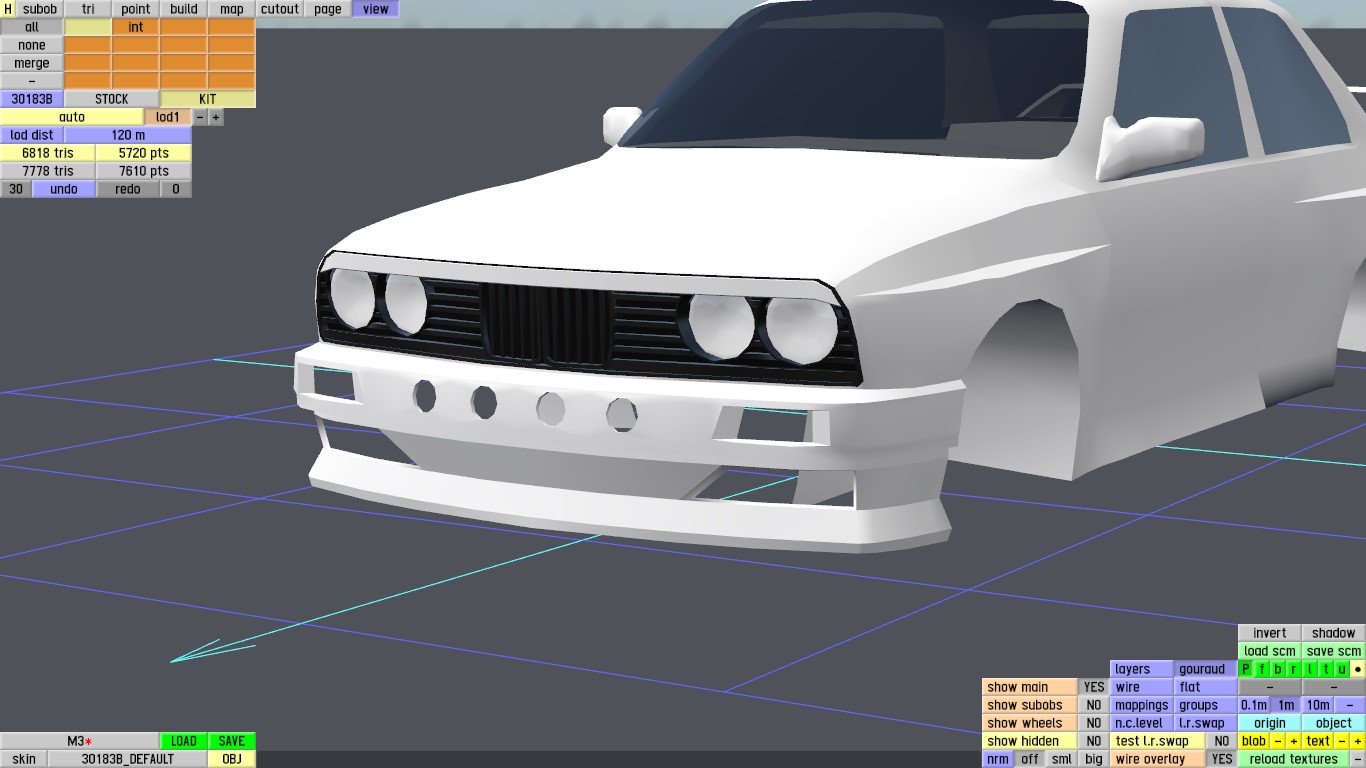Image resolution: width=1366 pixels, height=768 pixels.
Task: Click the minus button next to 10m
Action: (x=1350, y=705)
